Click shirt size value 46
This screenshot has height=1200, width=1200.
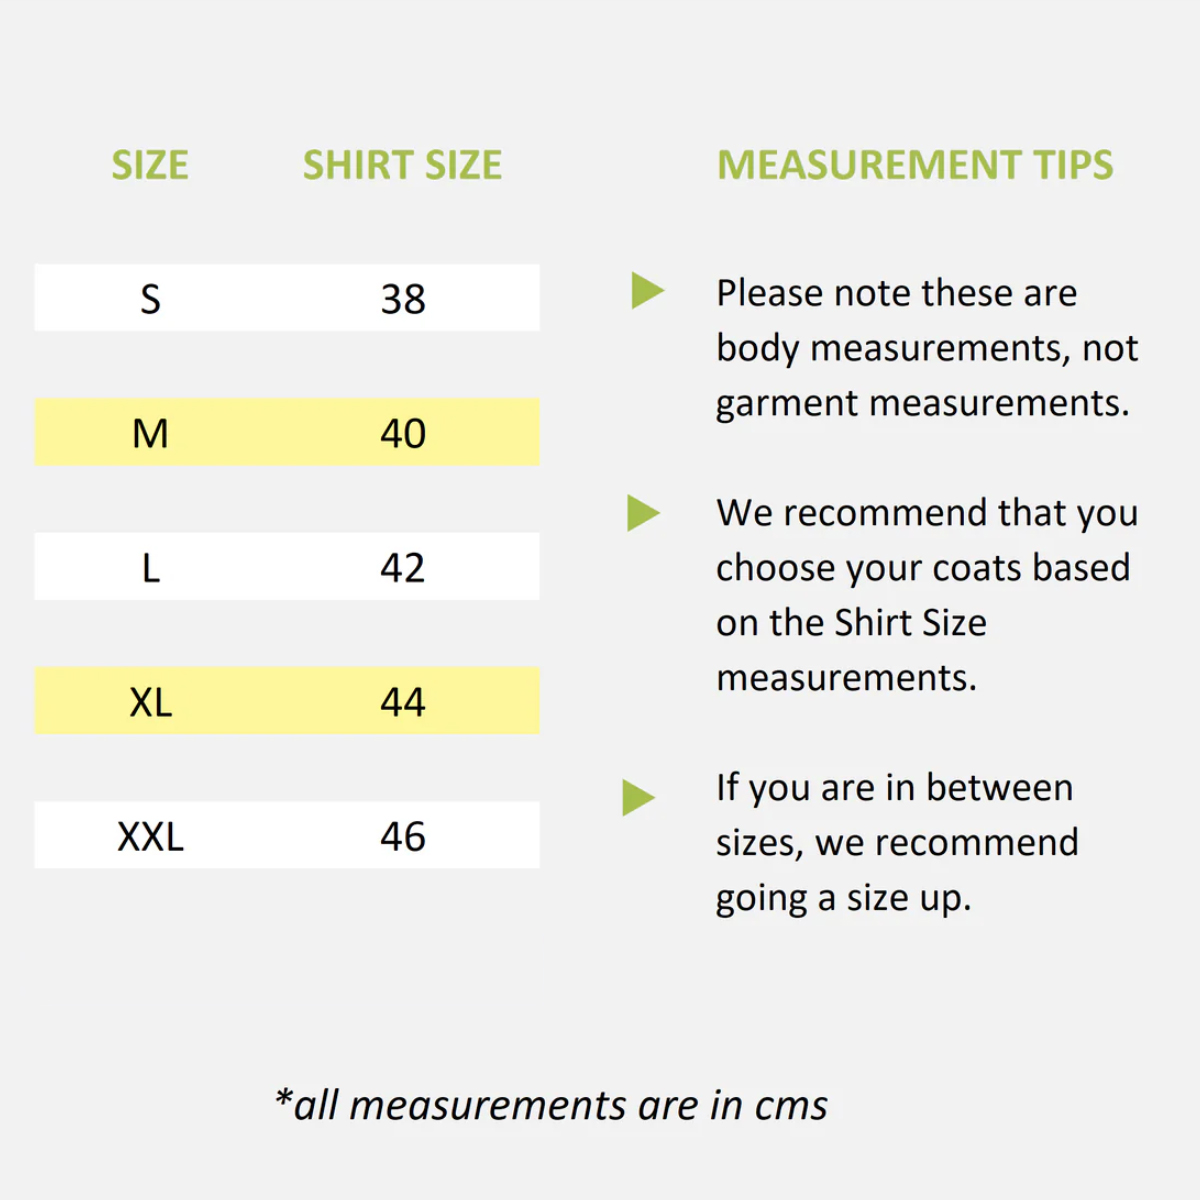click(x=403, y=836)
